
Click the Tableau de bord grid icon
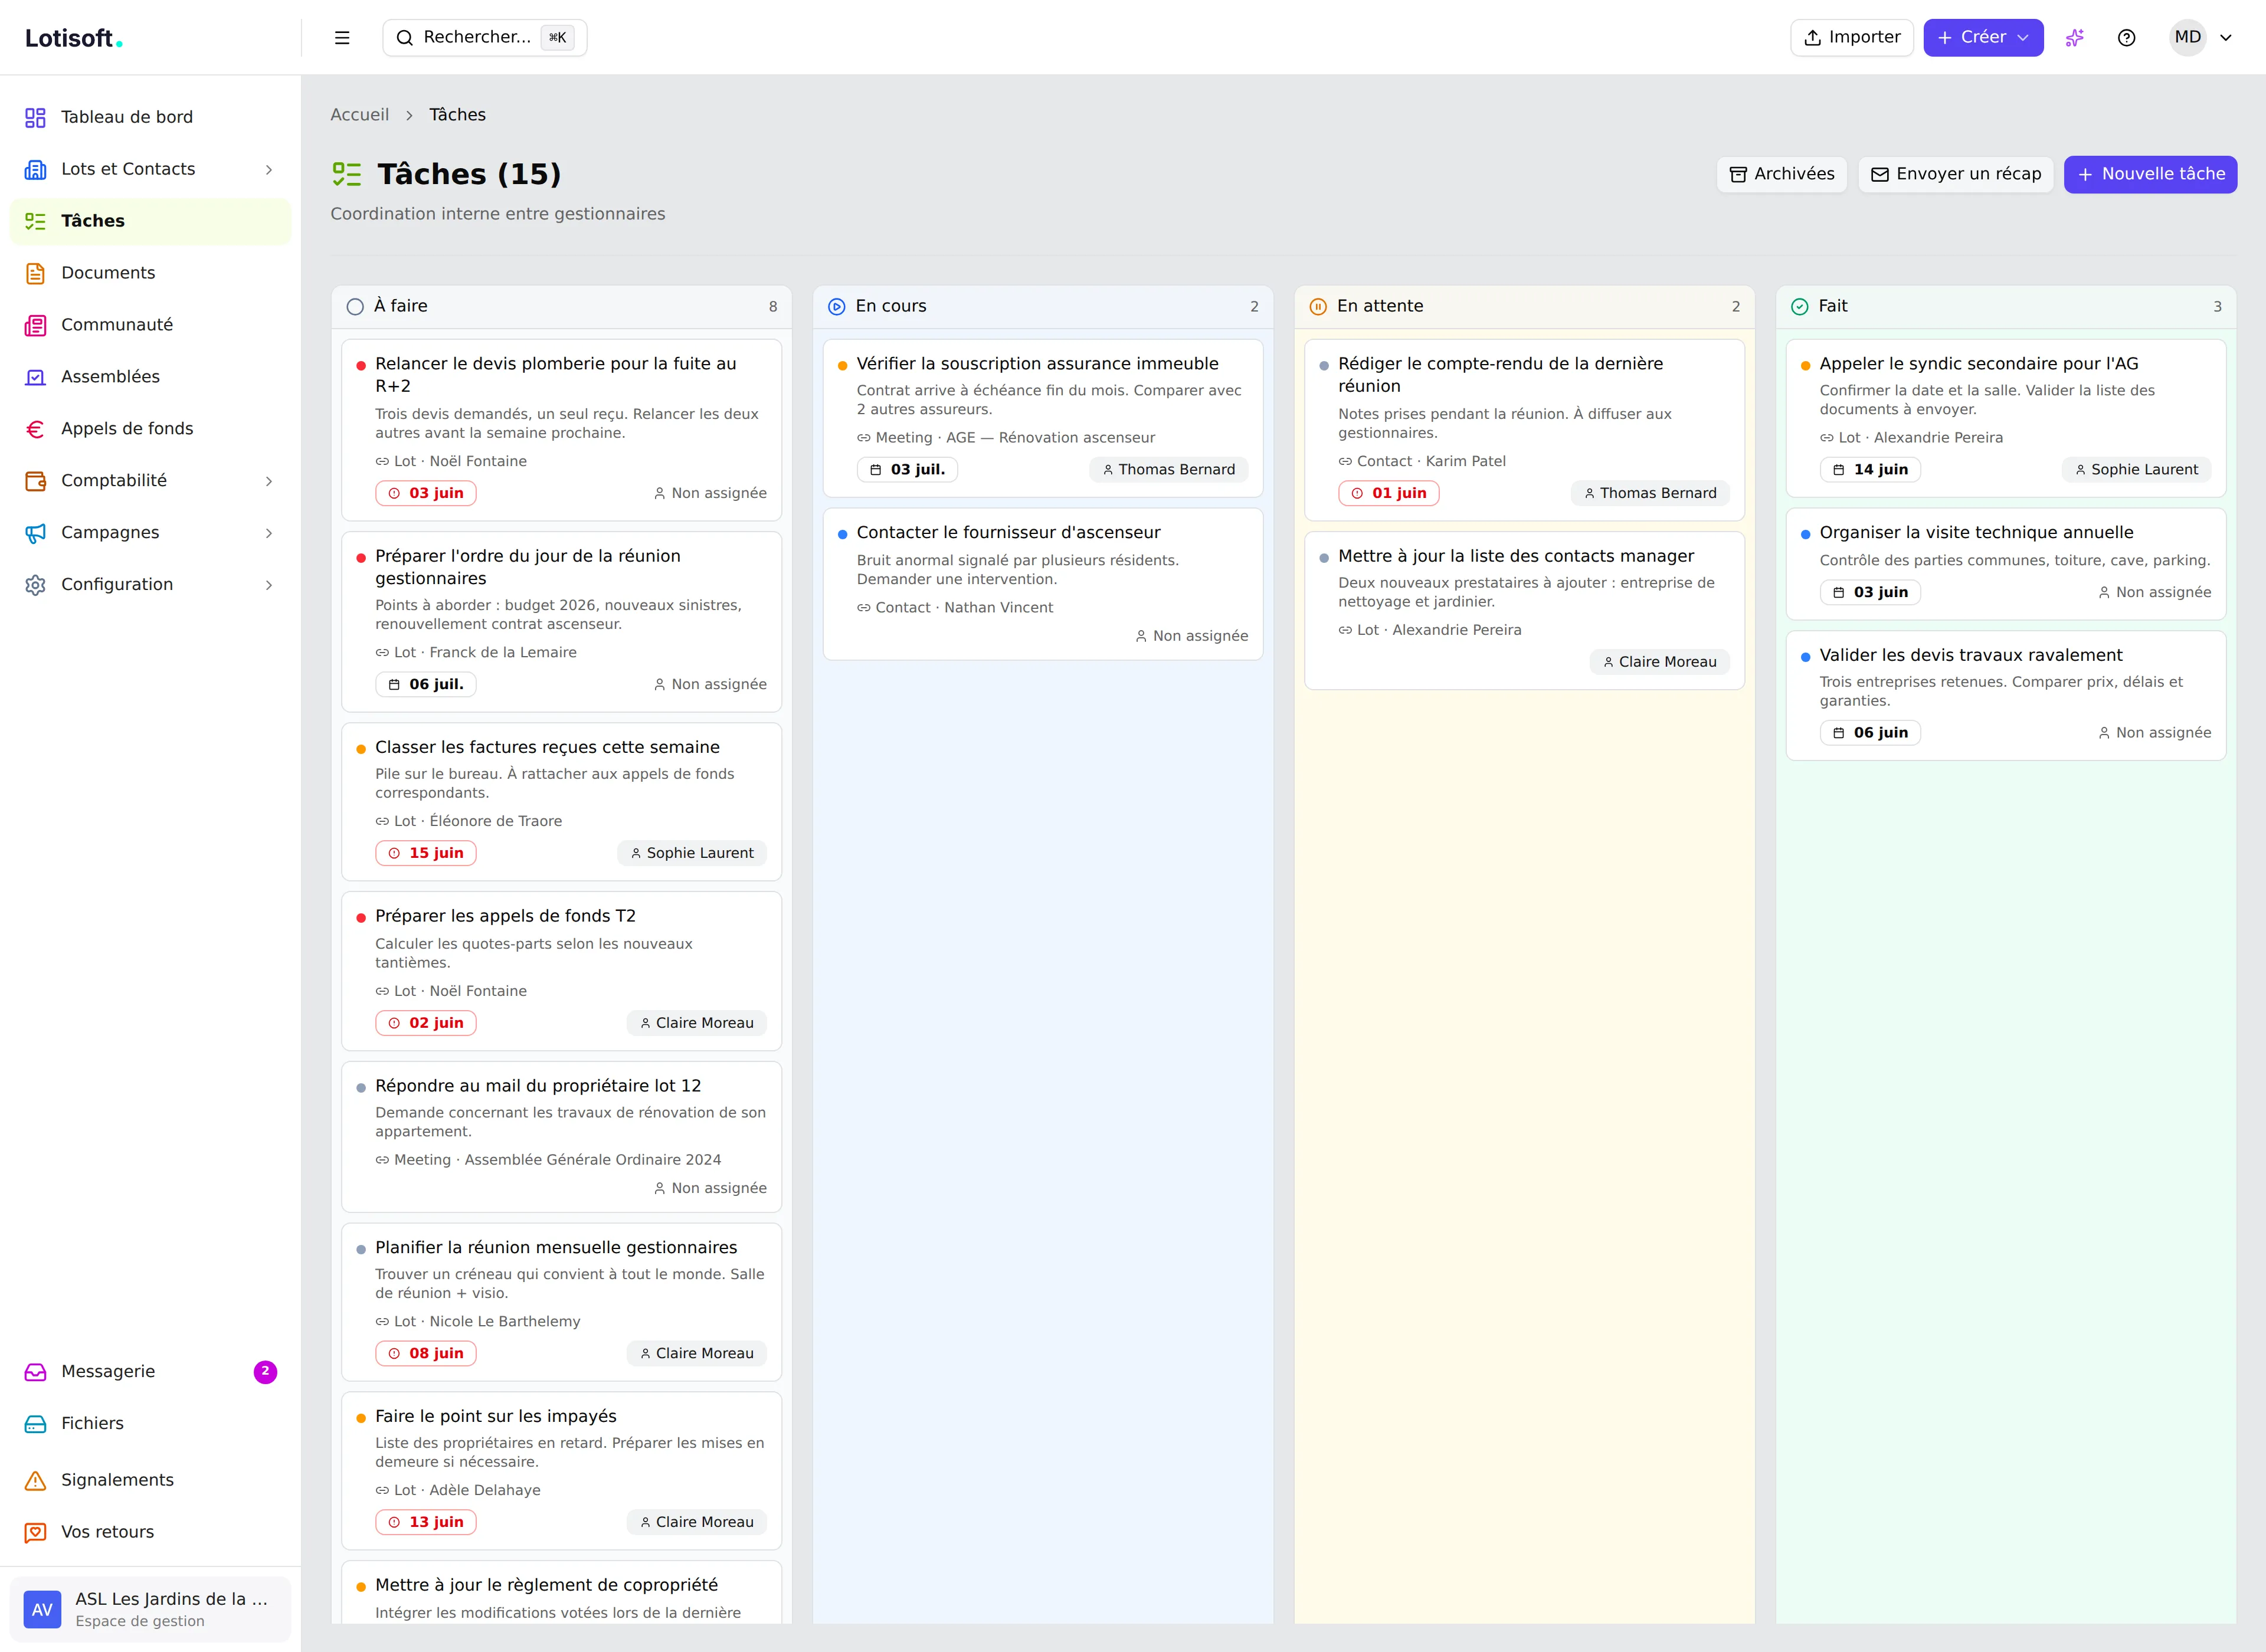35,117
